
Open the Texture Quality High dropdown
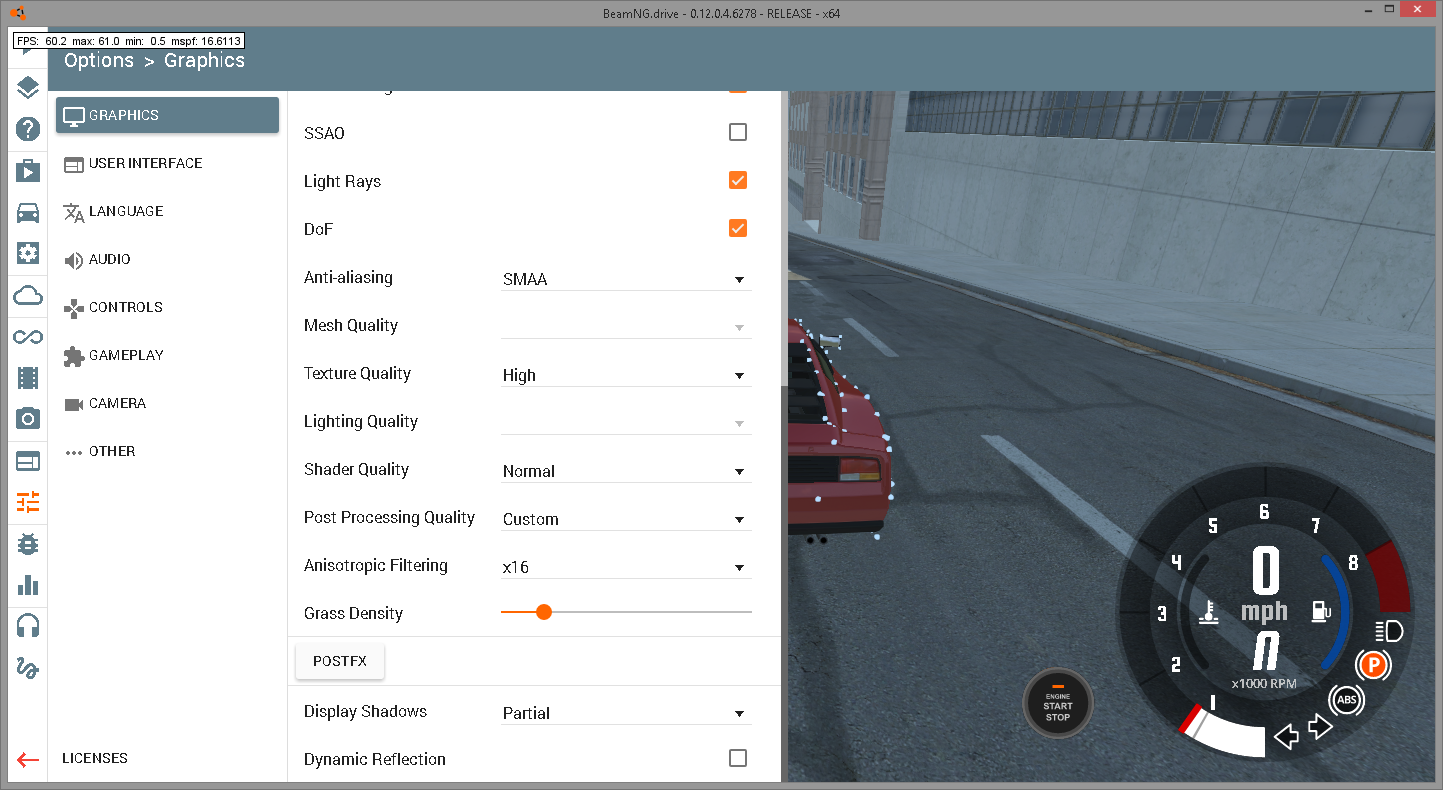coord(626,375)
